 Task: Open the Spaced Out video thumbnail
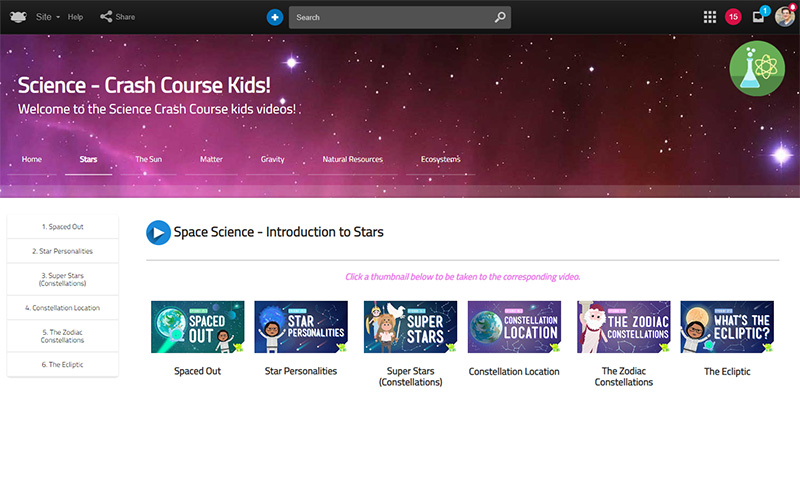197,327
